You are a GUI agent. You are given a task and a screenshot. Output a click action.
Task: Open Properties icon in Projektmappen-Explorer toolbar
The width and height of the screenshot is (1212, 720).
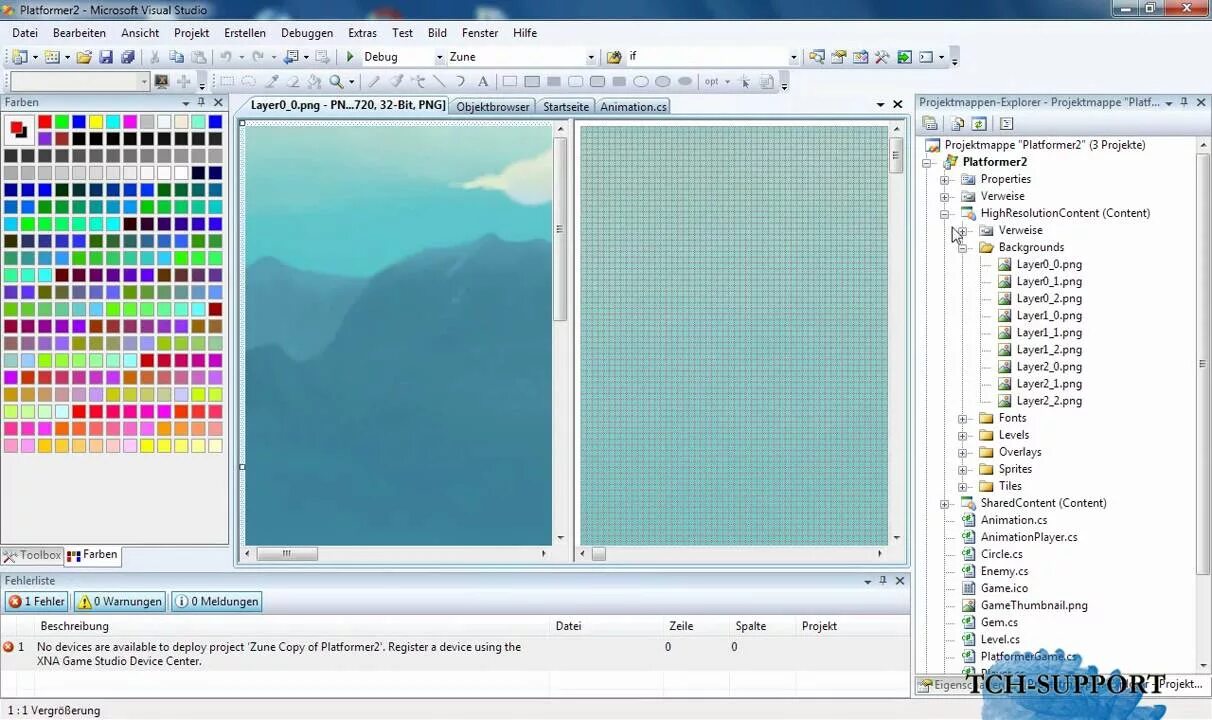coord(930,124)
